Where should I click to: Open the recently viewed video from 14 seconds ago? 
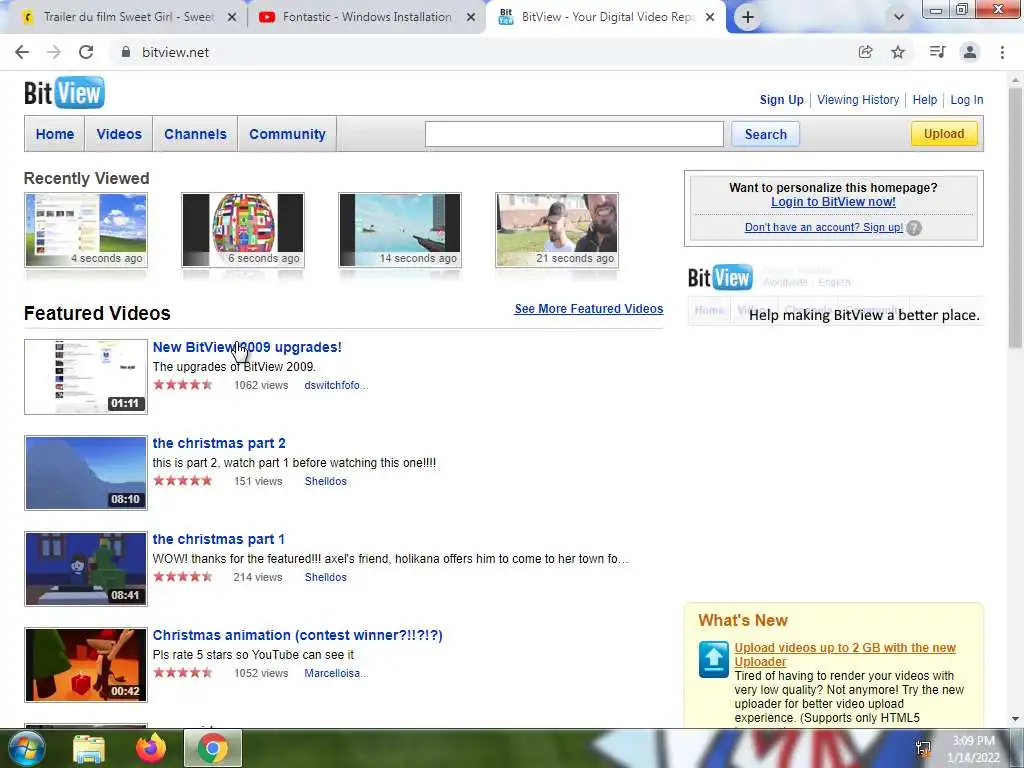(x=400, y=230)
